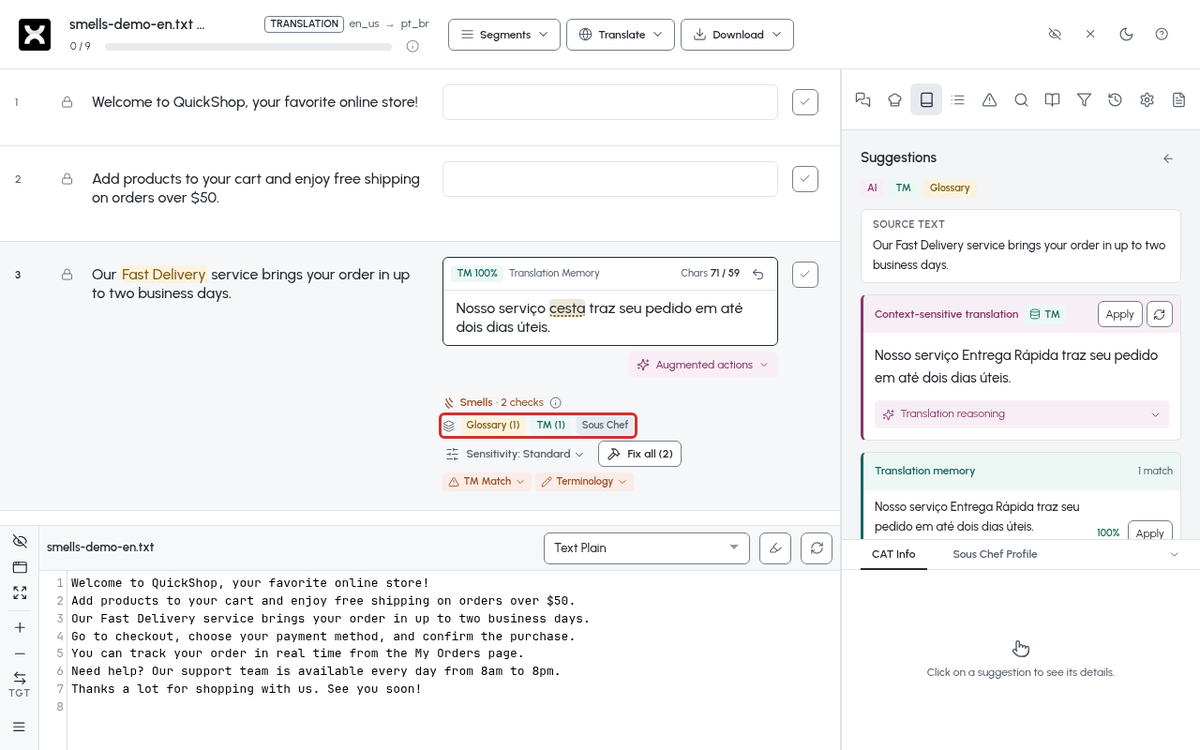Screen dimensions: 1200x750
Task: Filter suggestions by Glossary tag
Action: [x=949, y=188]
